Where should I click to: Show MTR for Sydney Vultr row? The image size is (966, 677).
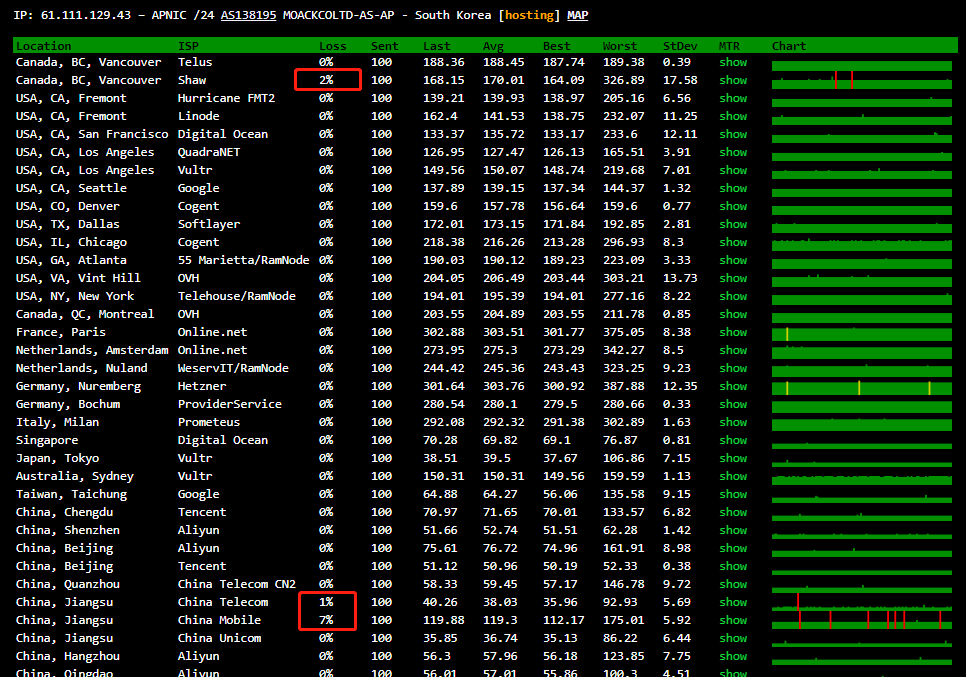point(733,476)
